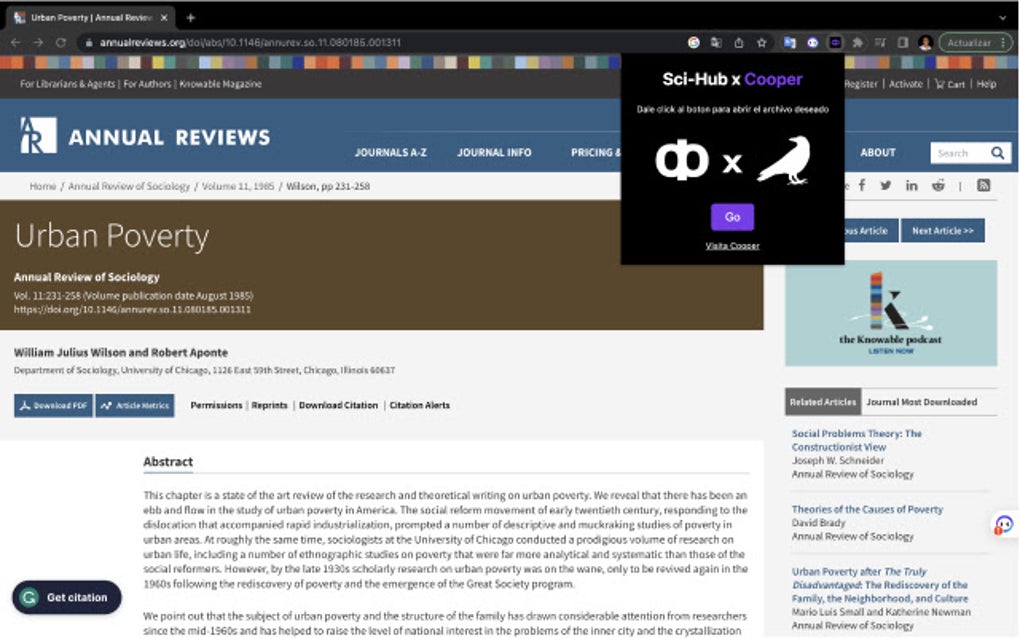The width and height of the screenshot is (1020, 638).
Task: Open the Reprints link
Action: (x=269, y=405)
